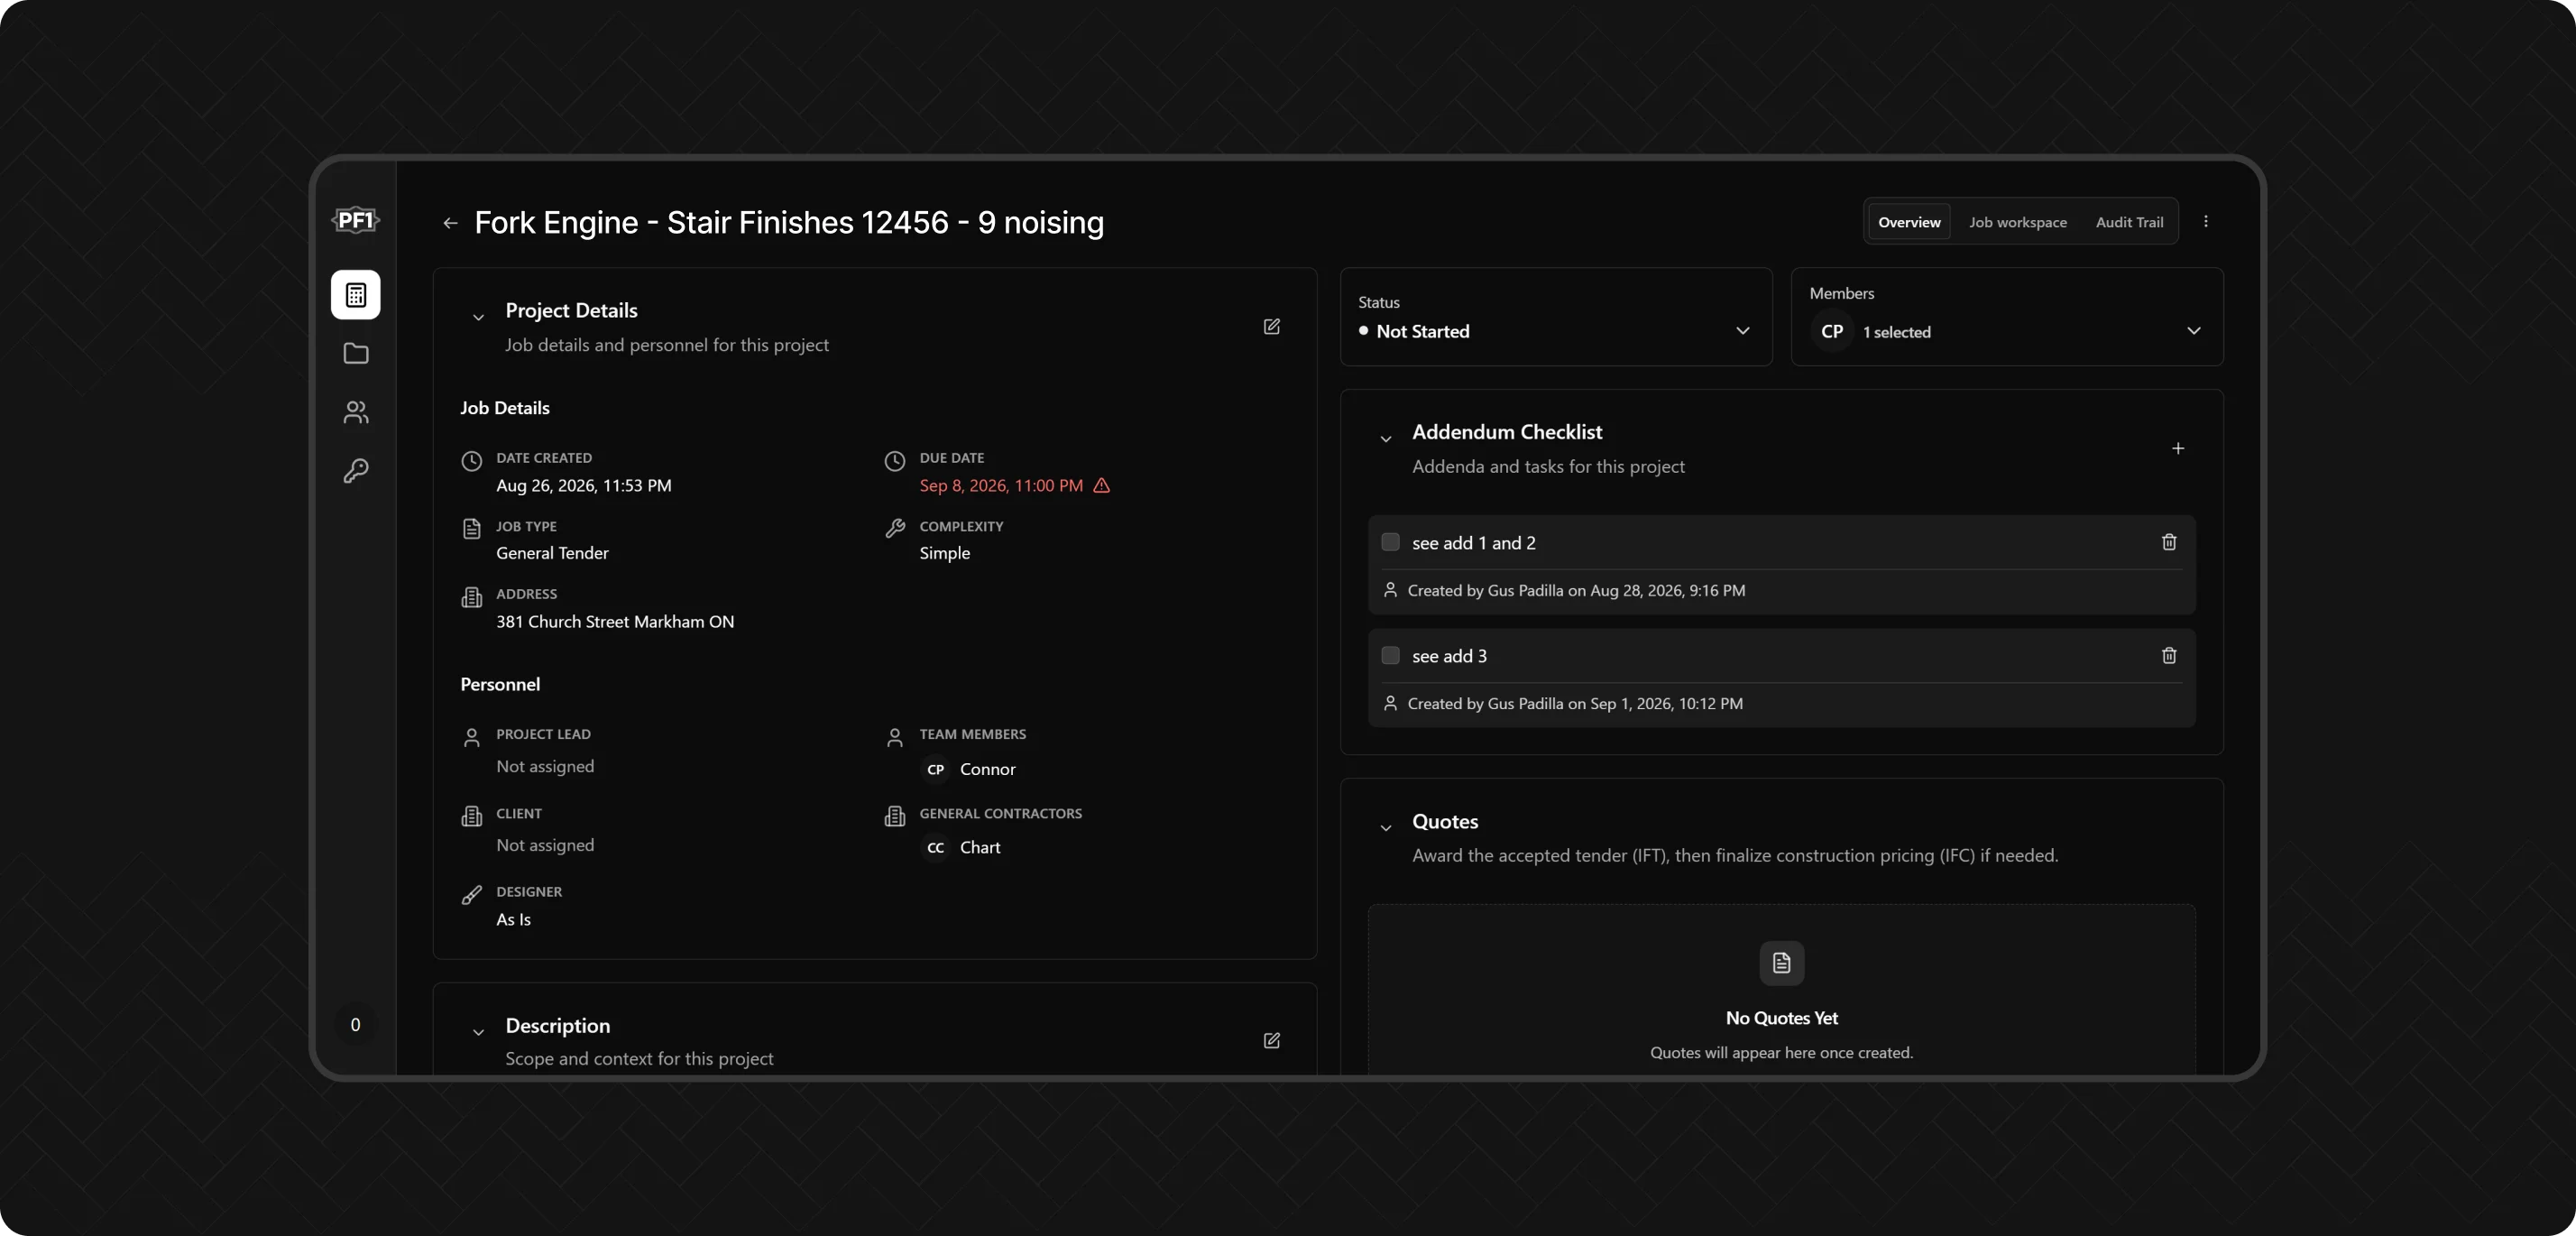
Task: Add addendum item with plus icon
Action: [x=2177, y=449]
